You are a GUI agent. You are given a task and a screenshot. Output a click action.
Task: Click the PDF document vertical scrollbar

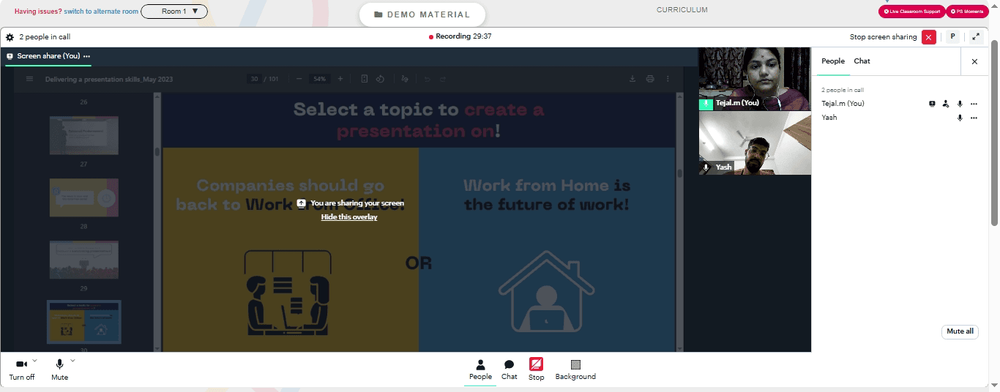coord(679,173)
